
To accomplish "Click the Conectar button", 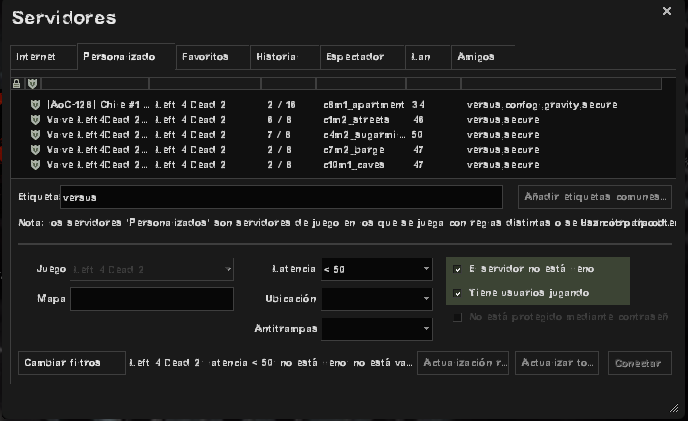I will pyautogui.click(x=640, y=363).
